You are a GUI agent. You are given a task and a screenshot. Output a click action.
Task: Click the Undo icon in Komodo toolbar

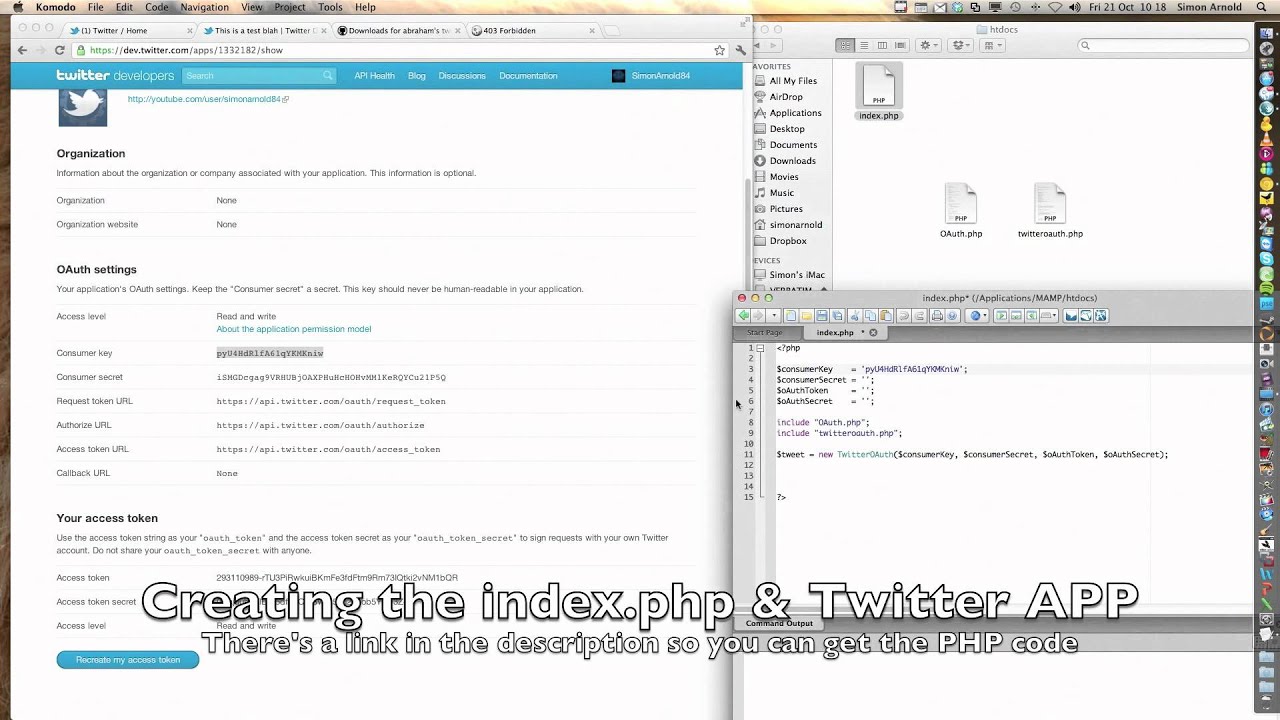click(904, 316)
